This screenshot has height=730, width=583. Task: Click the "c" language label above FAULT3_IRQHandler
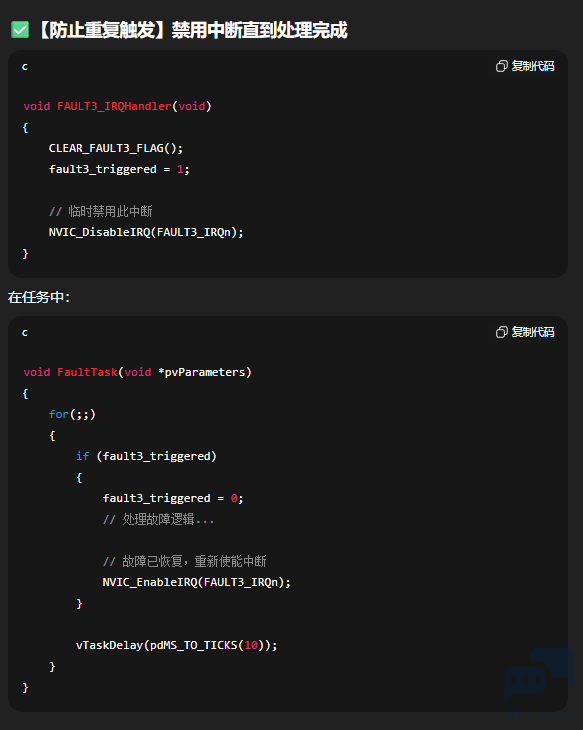coord(25,67)
